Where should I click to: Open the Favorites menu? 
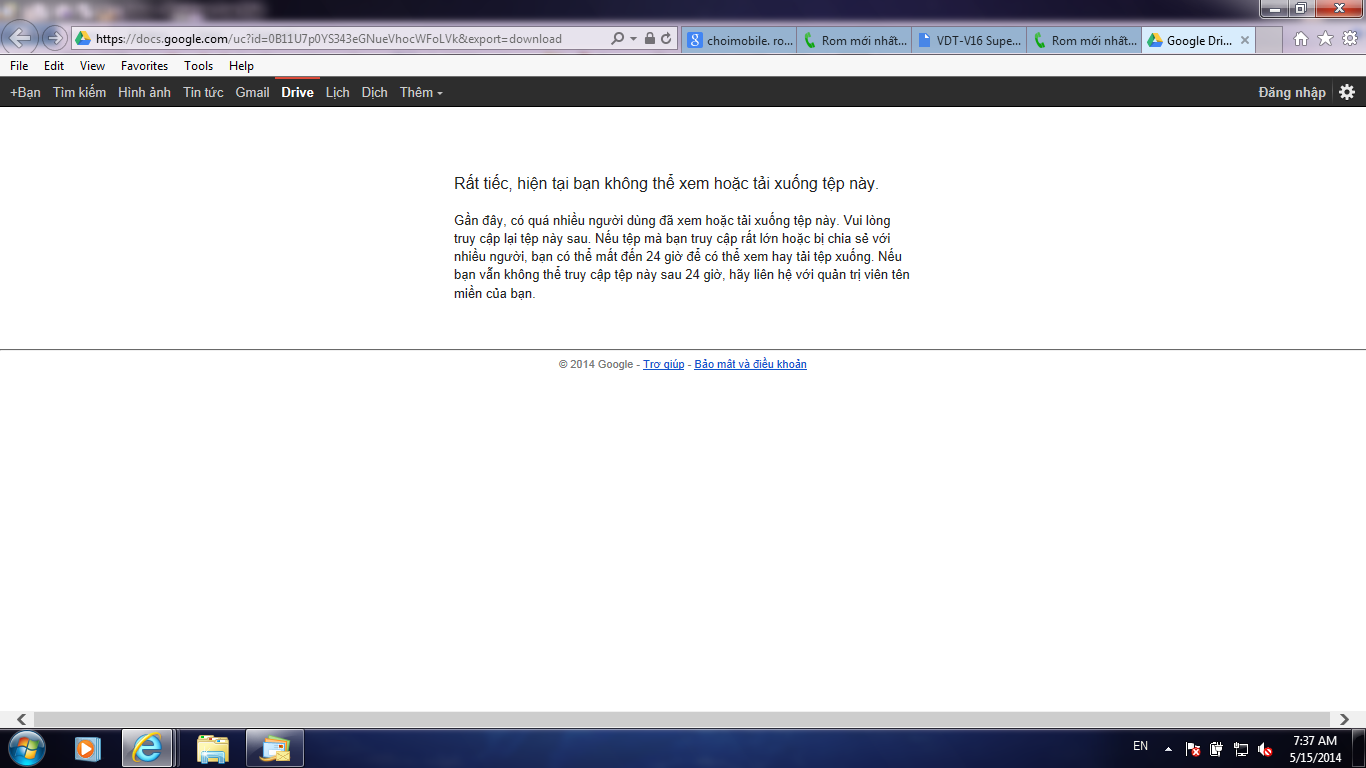click(144, 66)
